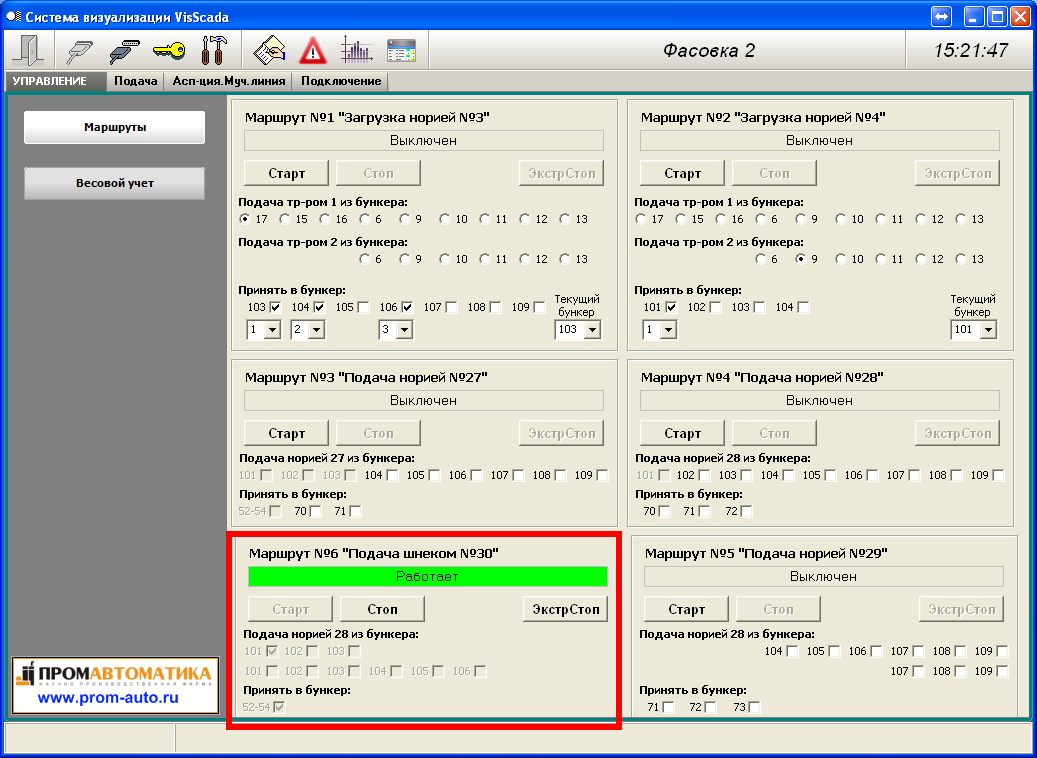The height and width of the screenshot is (758, 1037).
Task: Click the Весовой учет sidebar button
Action: coord(115,183)
